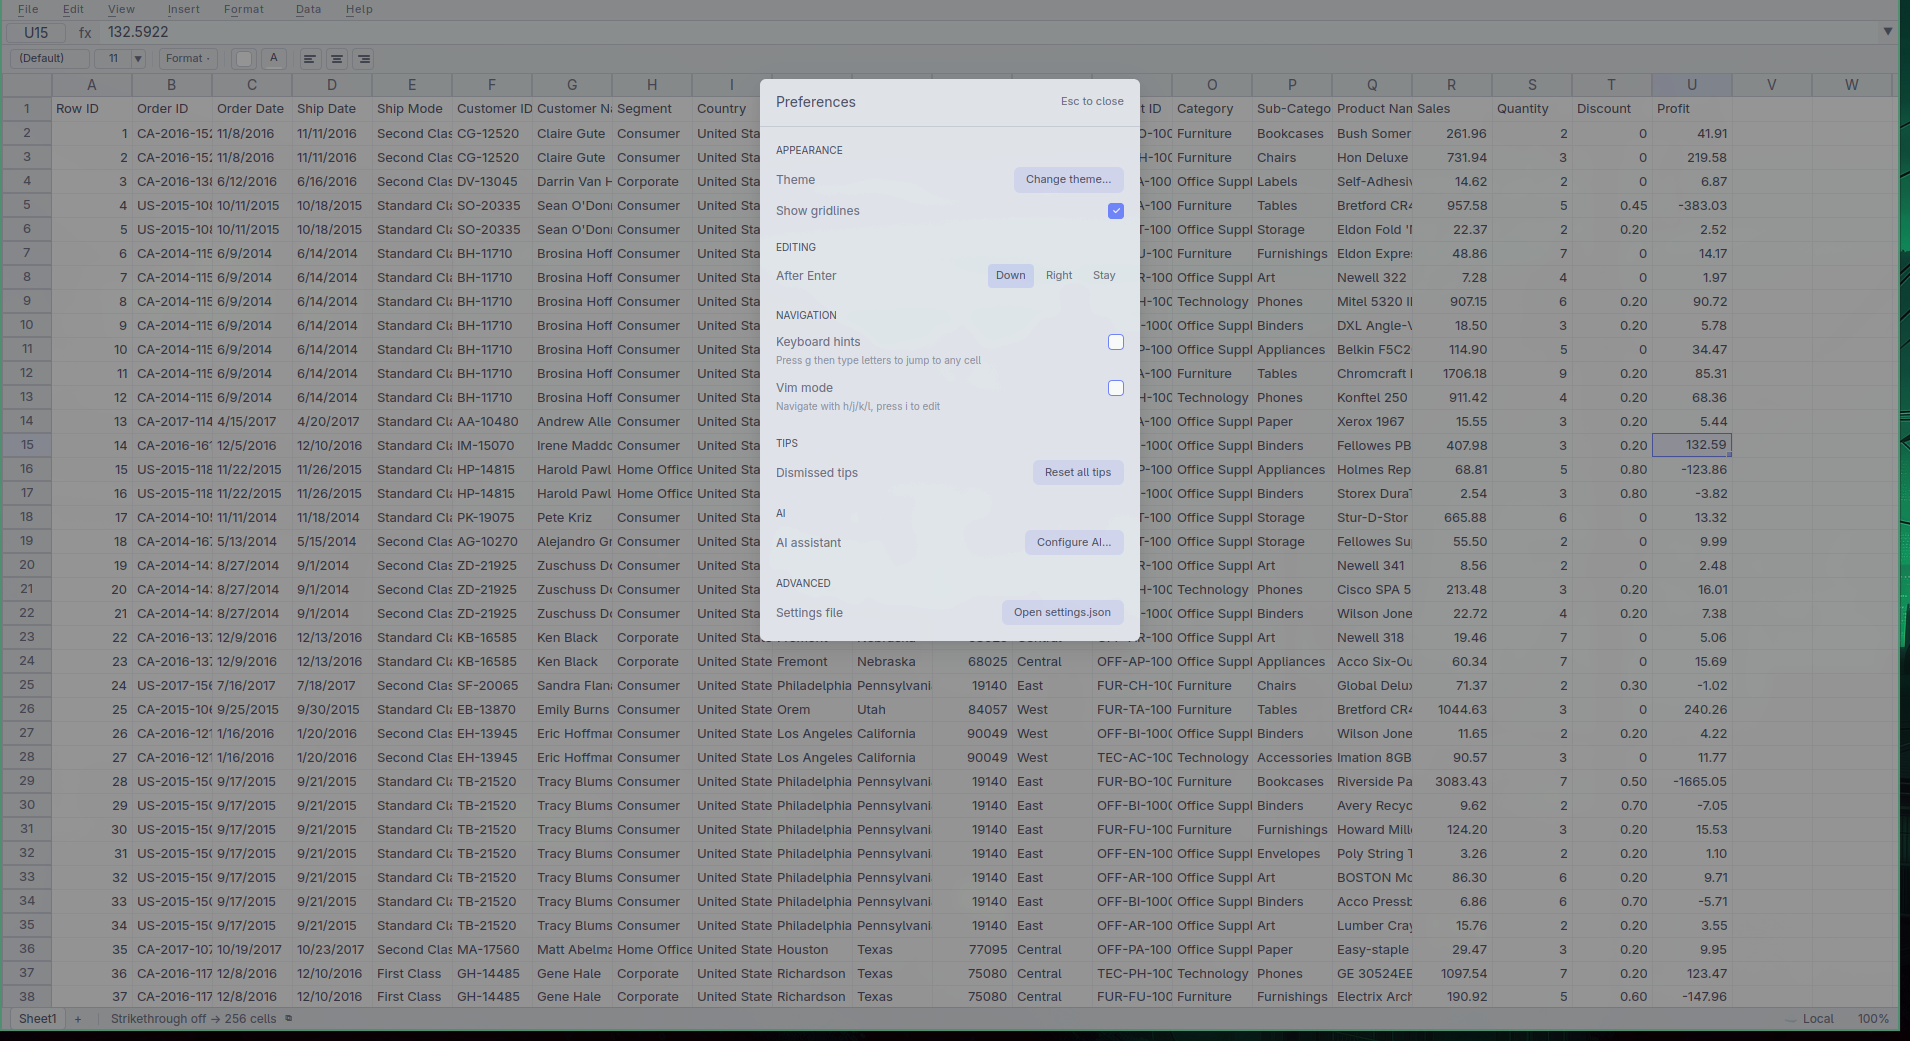Open the Format dropdown in toolbar

pos(188,59)
